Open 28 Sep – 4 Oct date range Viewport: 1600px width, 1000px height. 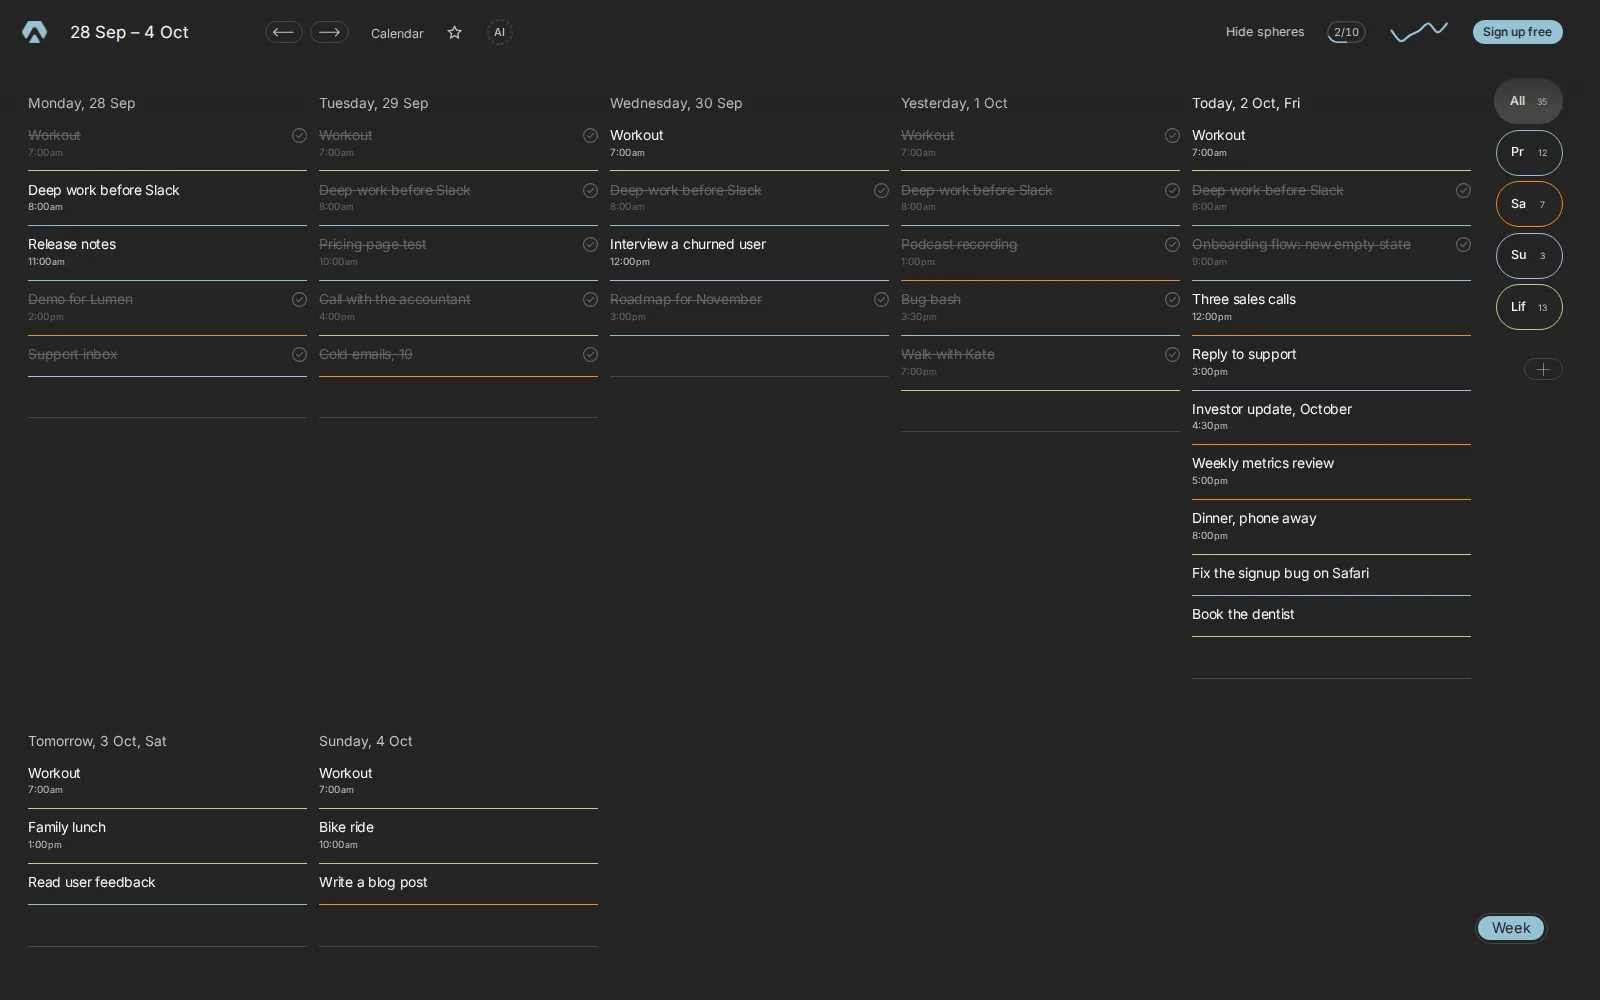tap(129, 32)
